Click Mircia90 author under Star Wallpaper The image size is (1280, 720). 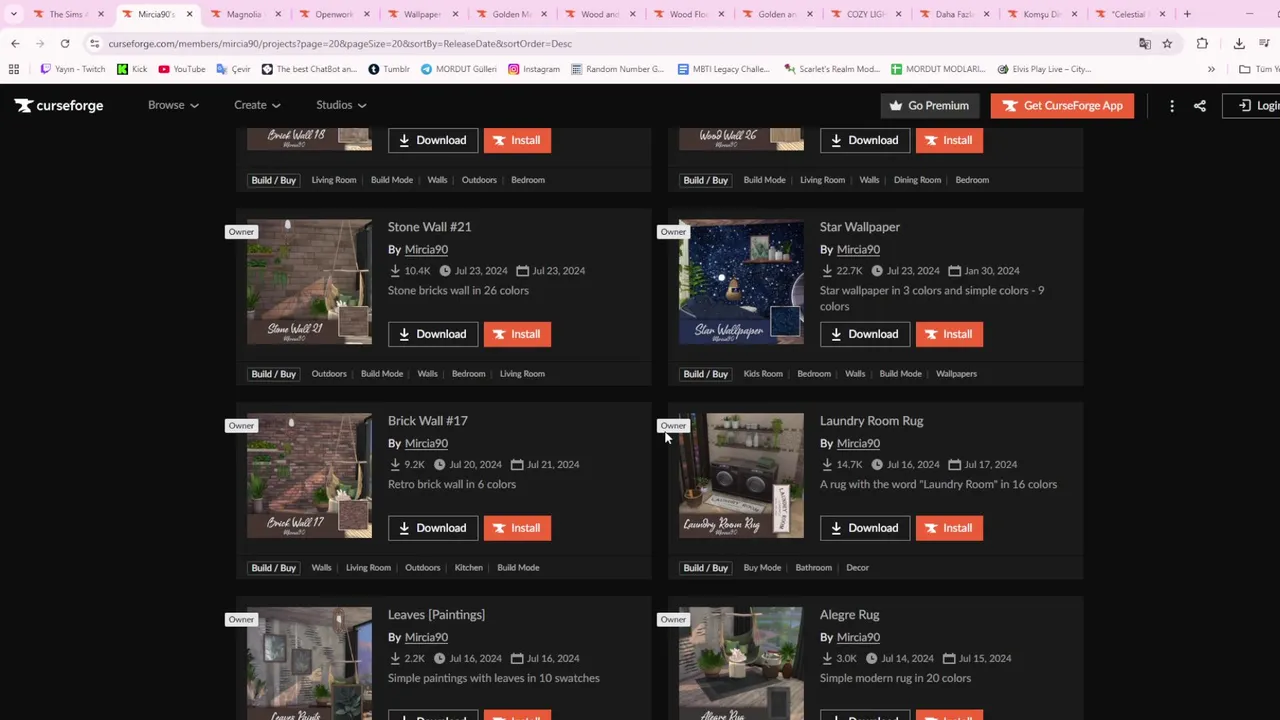coord(858,249)
